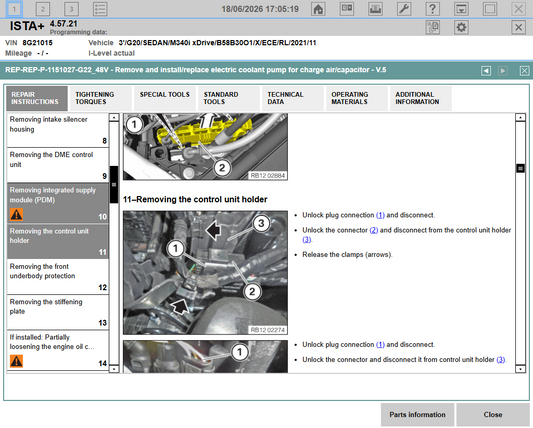Close the repair document with teal X
The height and width of the screenshot is (428, 533).
[x=525, y=71]
